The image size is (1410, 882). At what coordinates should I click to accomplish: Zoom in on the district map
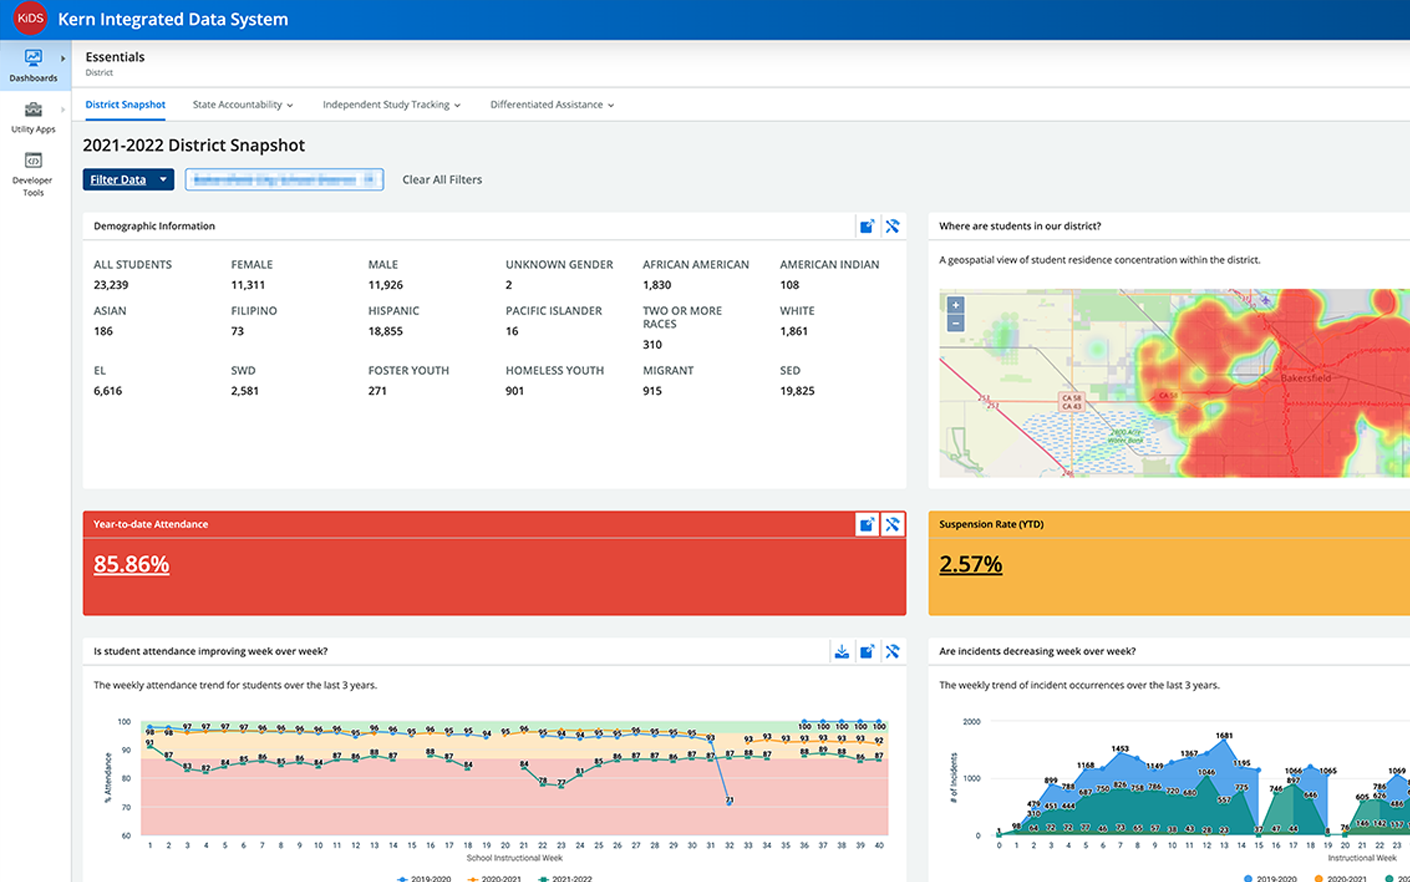click(956, 305)
